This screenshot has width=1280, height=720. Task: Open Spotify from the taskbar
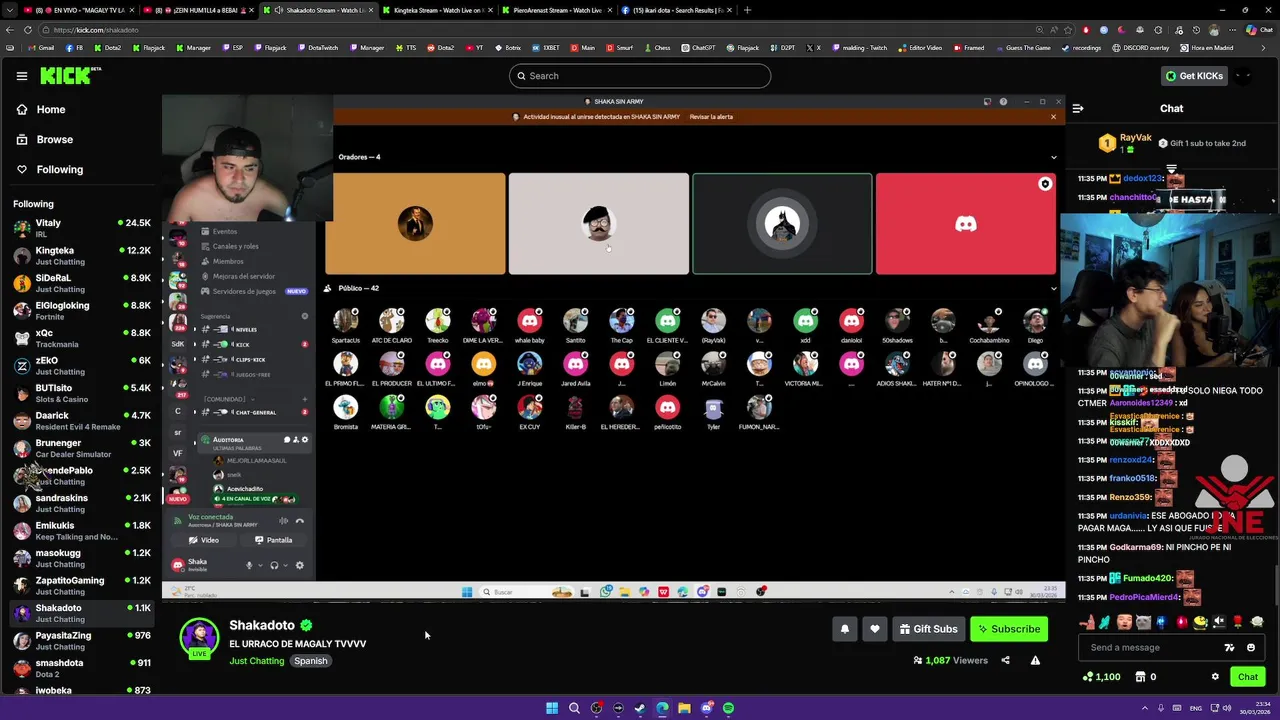[x=728, y=708]
